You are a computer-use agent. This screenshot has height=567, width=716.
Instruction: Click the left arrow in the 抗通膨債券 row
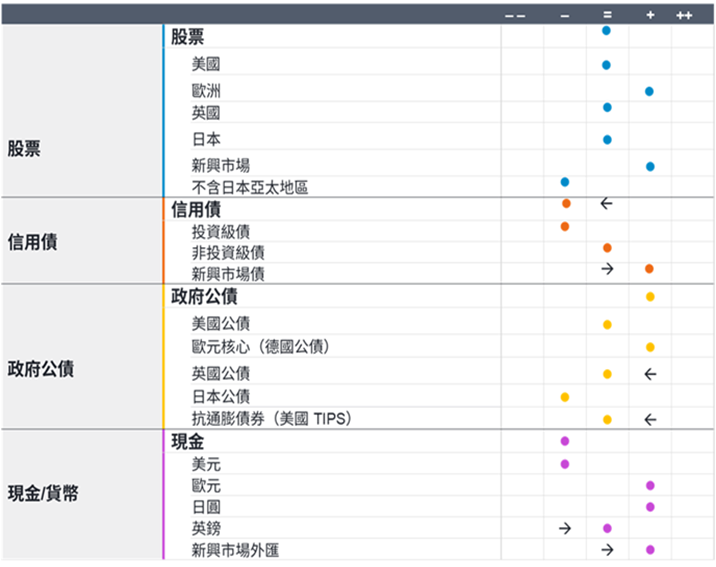650,419
